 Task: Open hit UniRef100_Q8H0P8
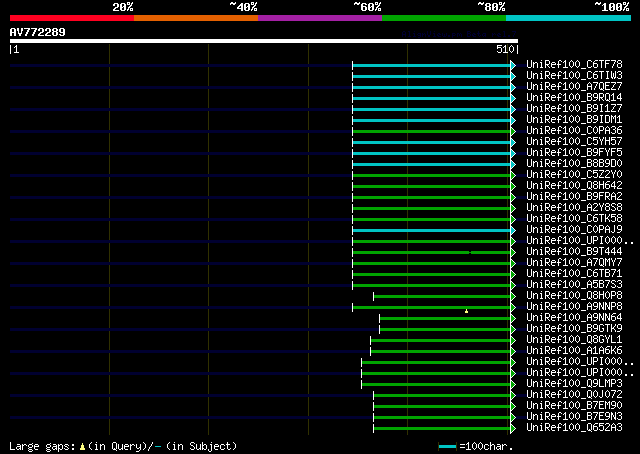pos(574,296)
